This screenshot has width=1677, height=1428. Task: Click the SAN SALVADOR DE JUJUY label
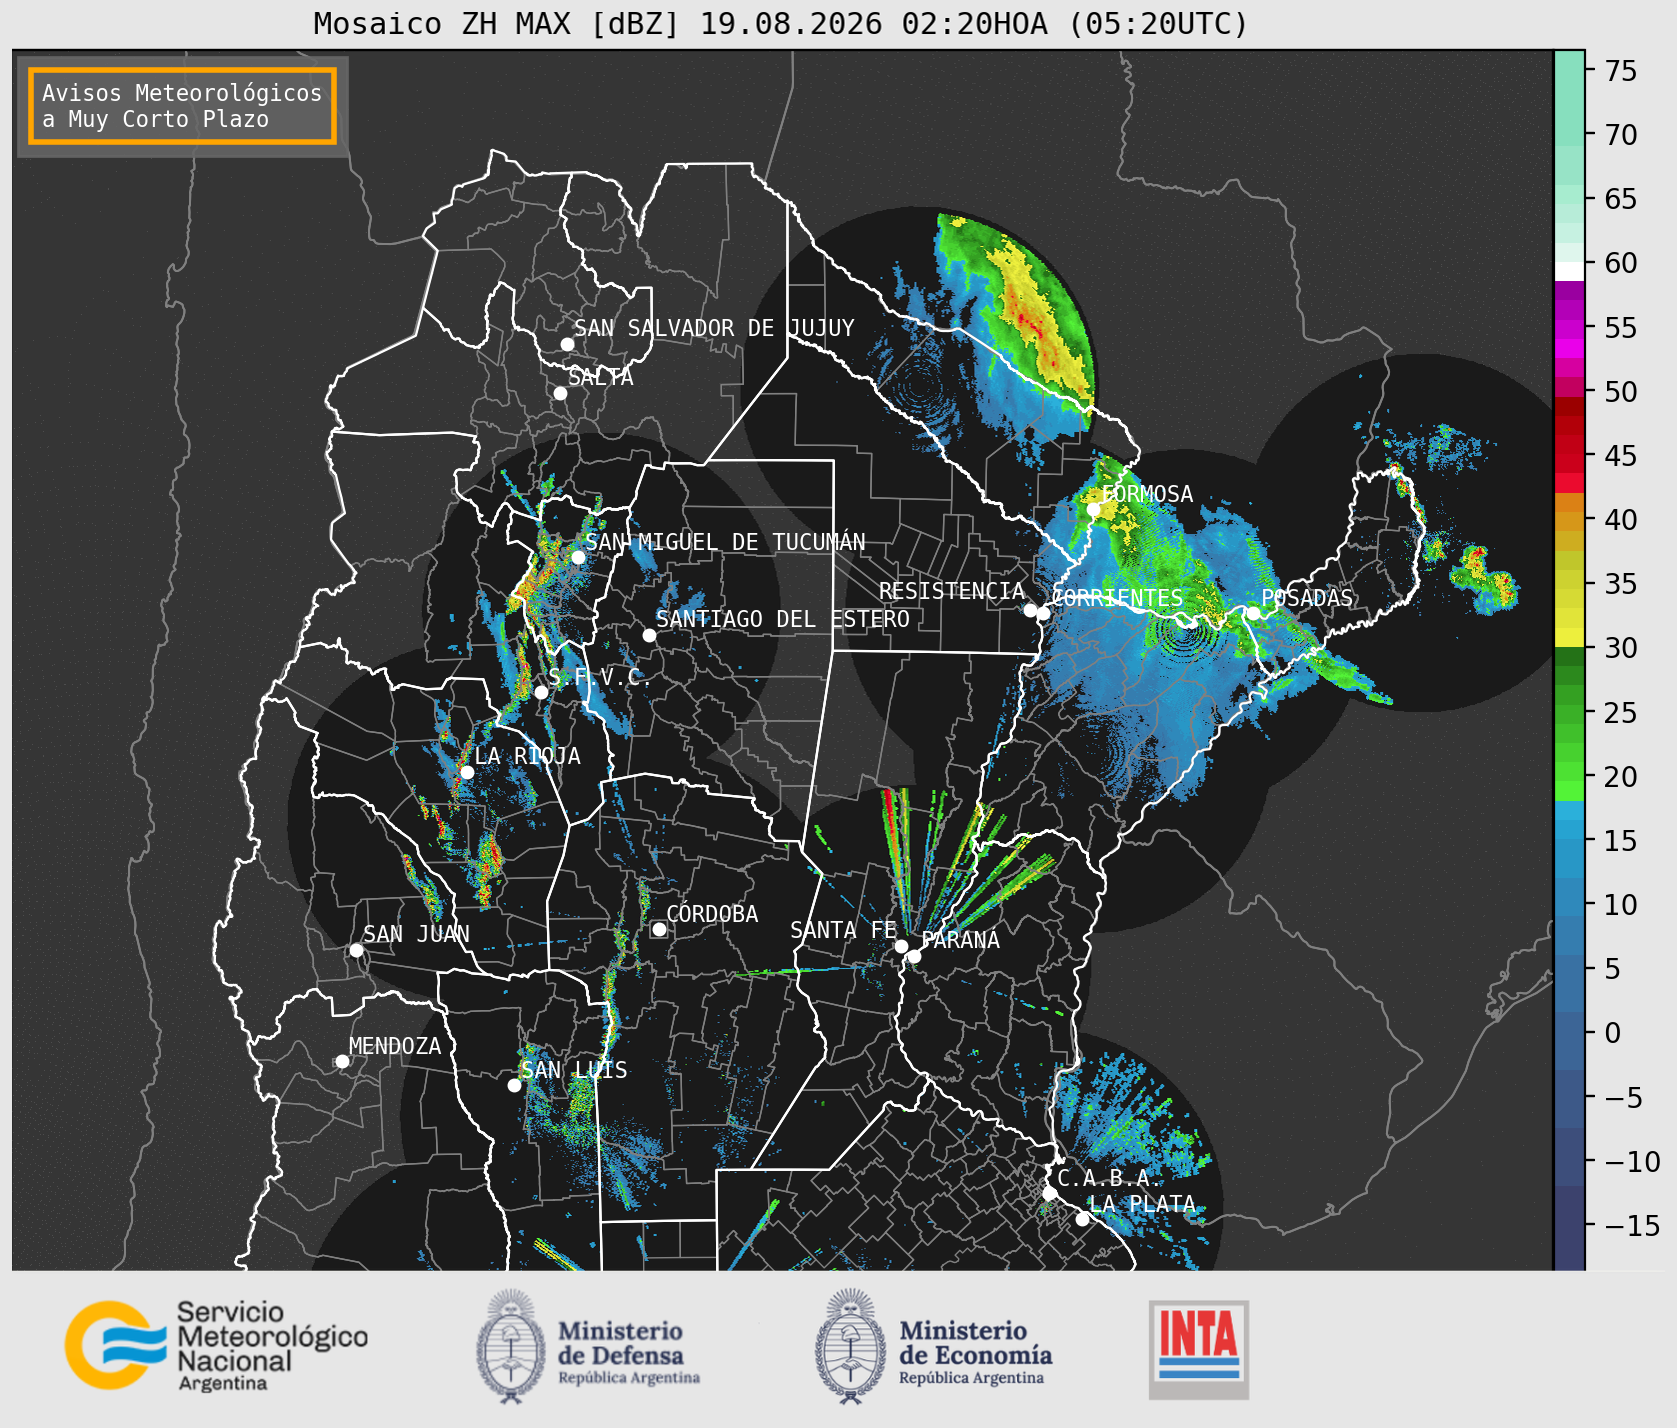714,328
